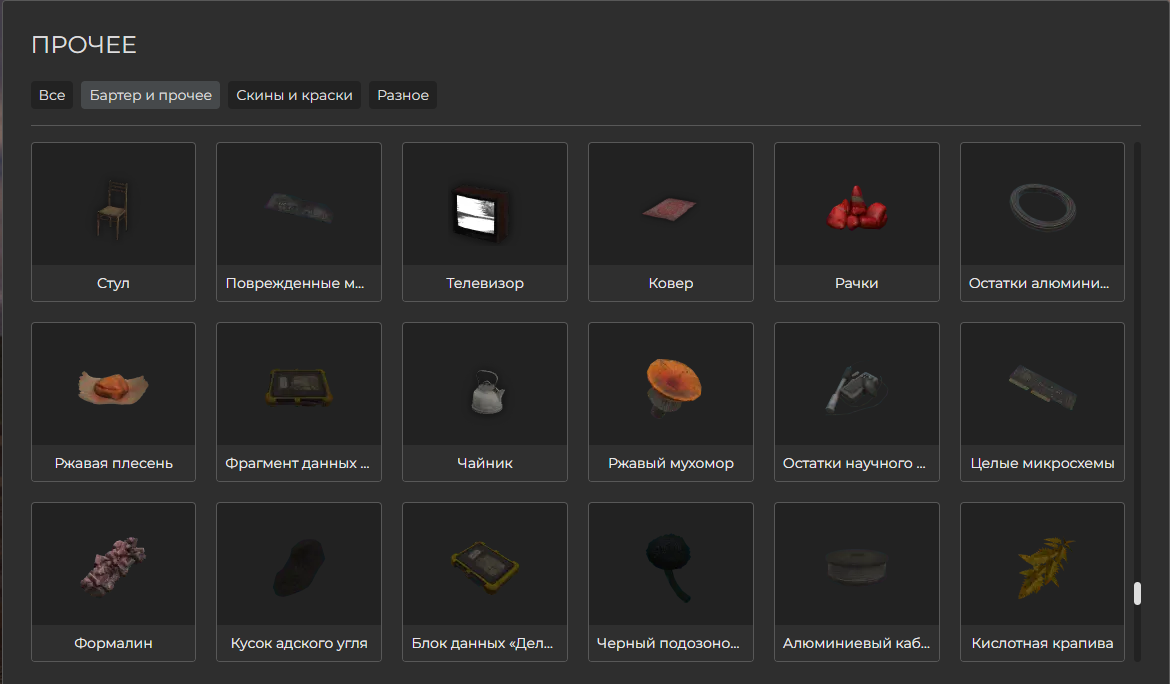Viewport: 1170px width, 684px height.
Task: Click the Остатки научного ... caption
Action: (854, 463)
